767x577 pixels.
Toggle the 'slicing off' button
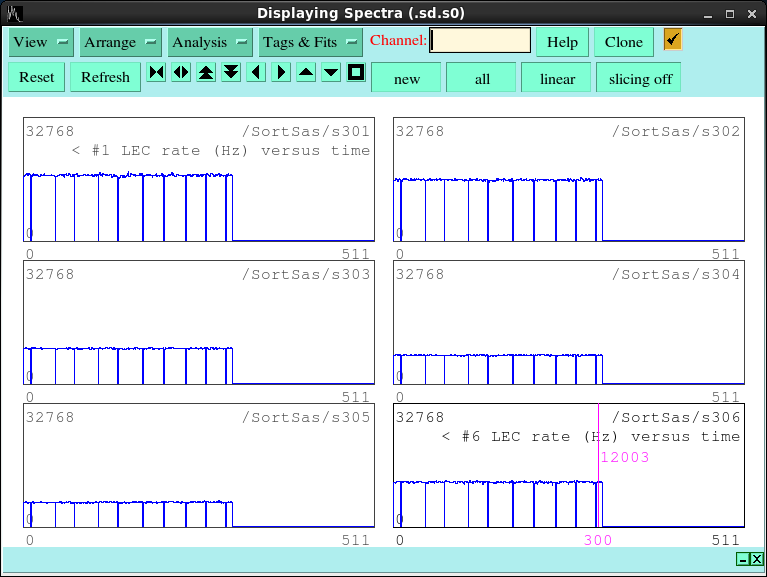point(640,78)
